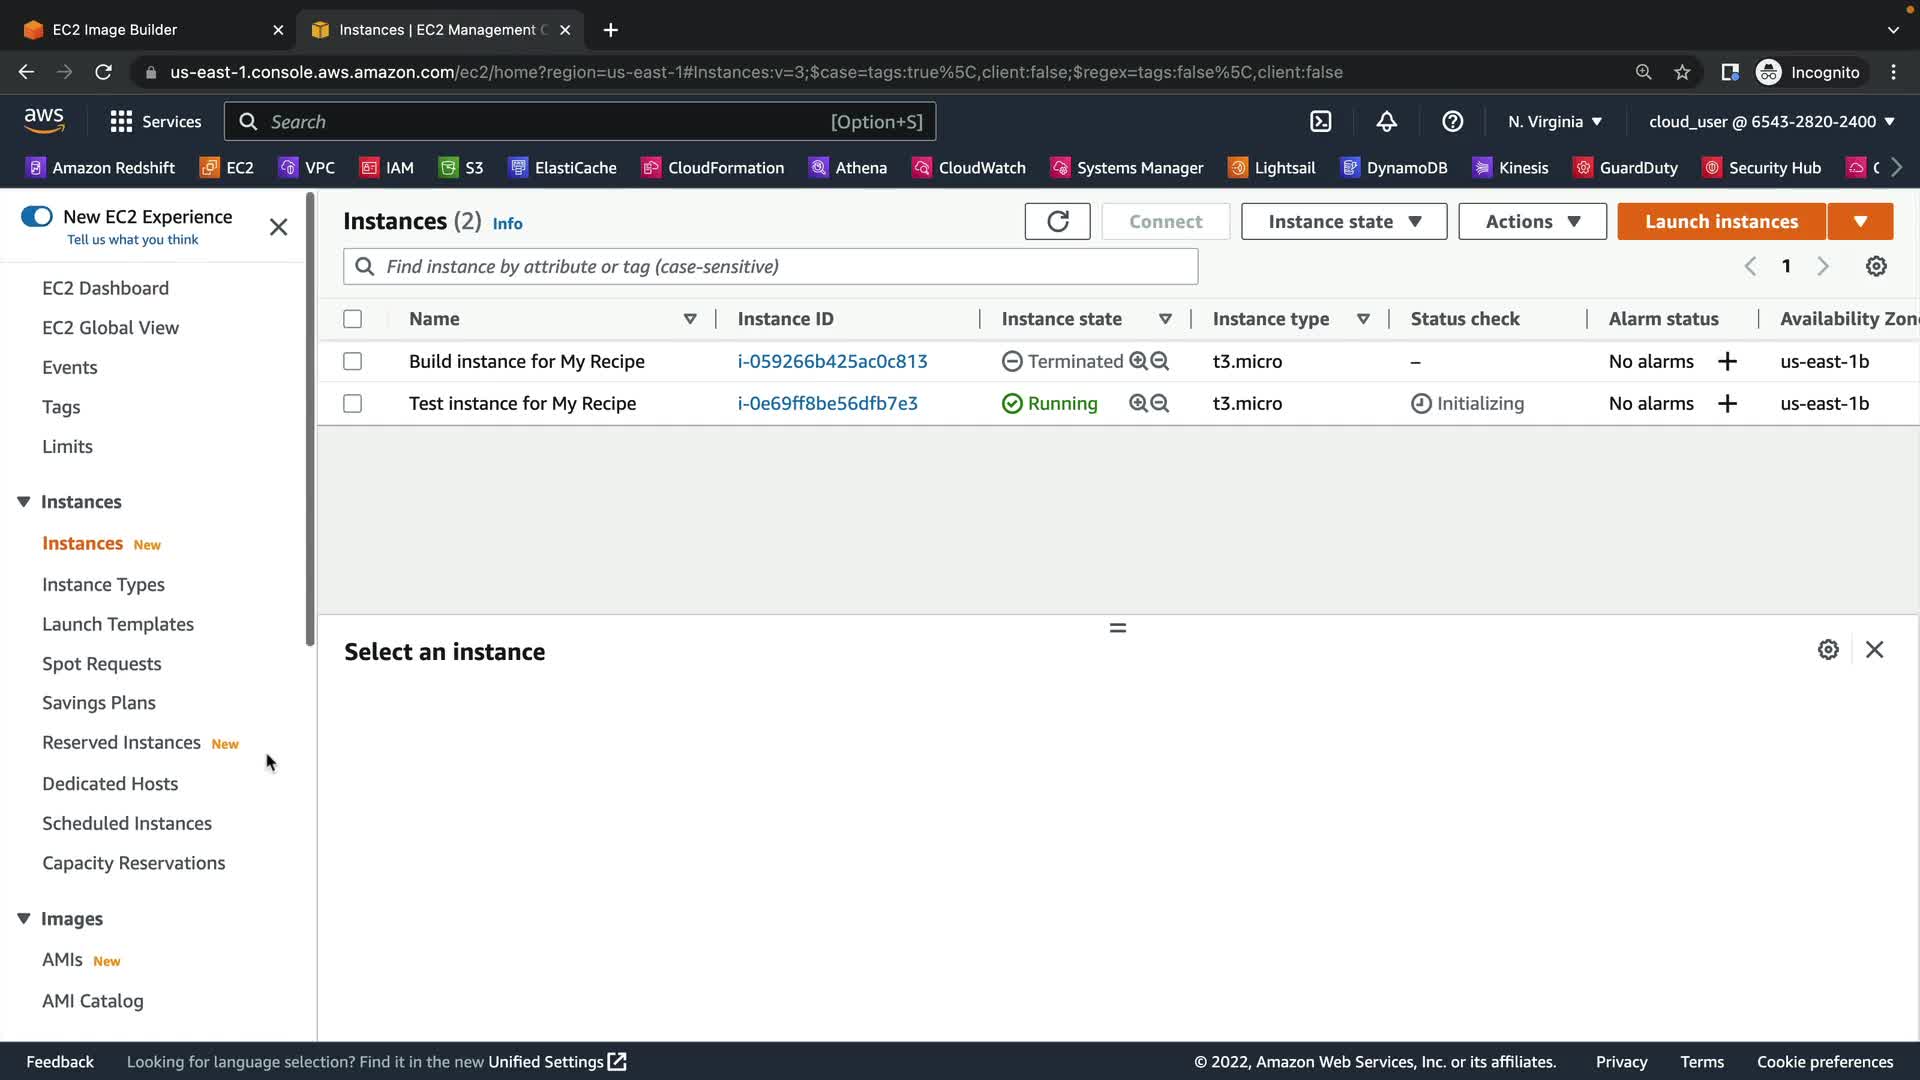This screenshot has height=1080, width=1920.
Task: Toggle the New EC2 Experience switch
Action: pyautogui.click(x=37, y=217)
